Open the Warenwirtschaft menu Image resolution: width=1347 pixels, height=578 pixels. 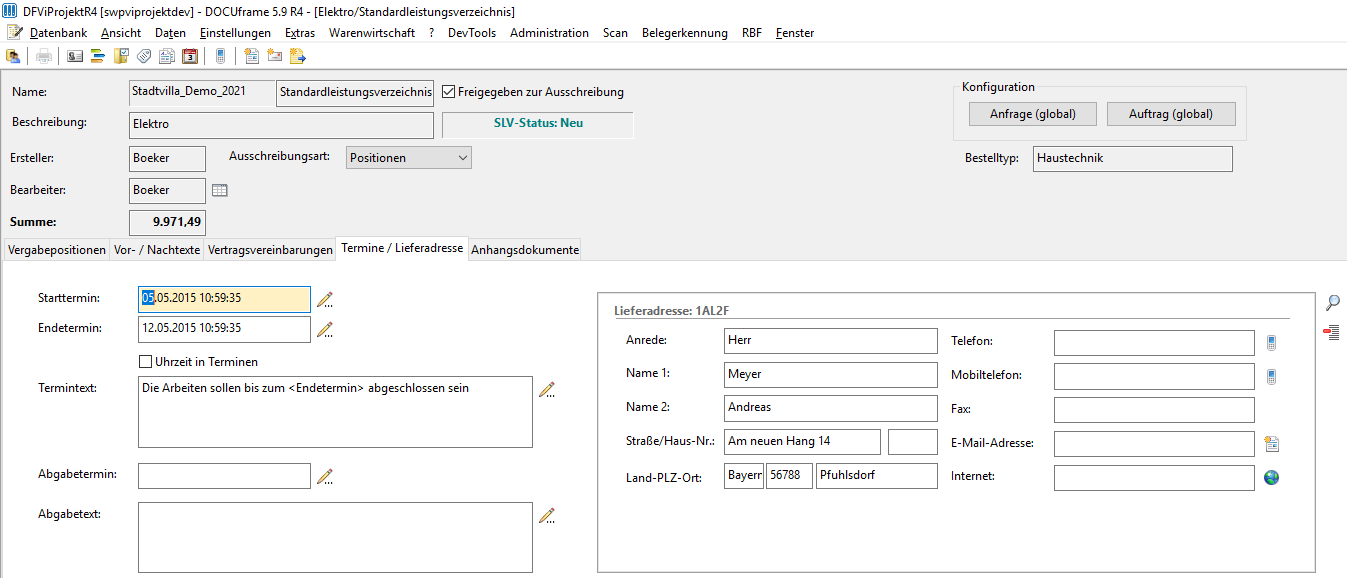(372, 33)
